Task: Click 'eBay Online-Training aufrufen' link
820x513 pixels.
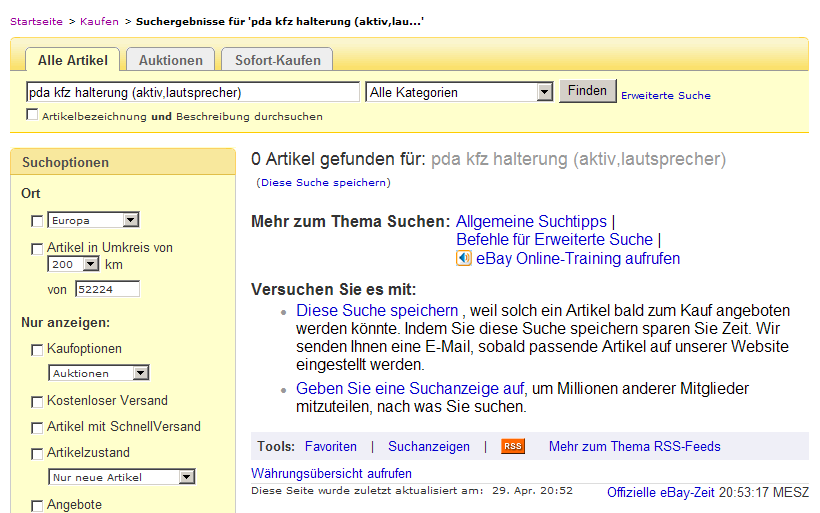Action: click(x=578, y=258)
